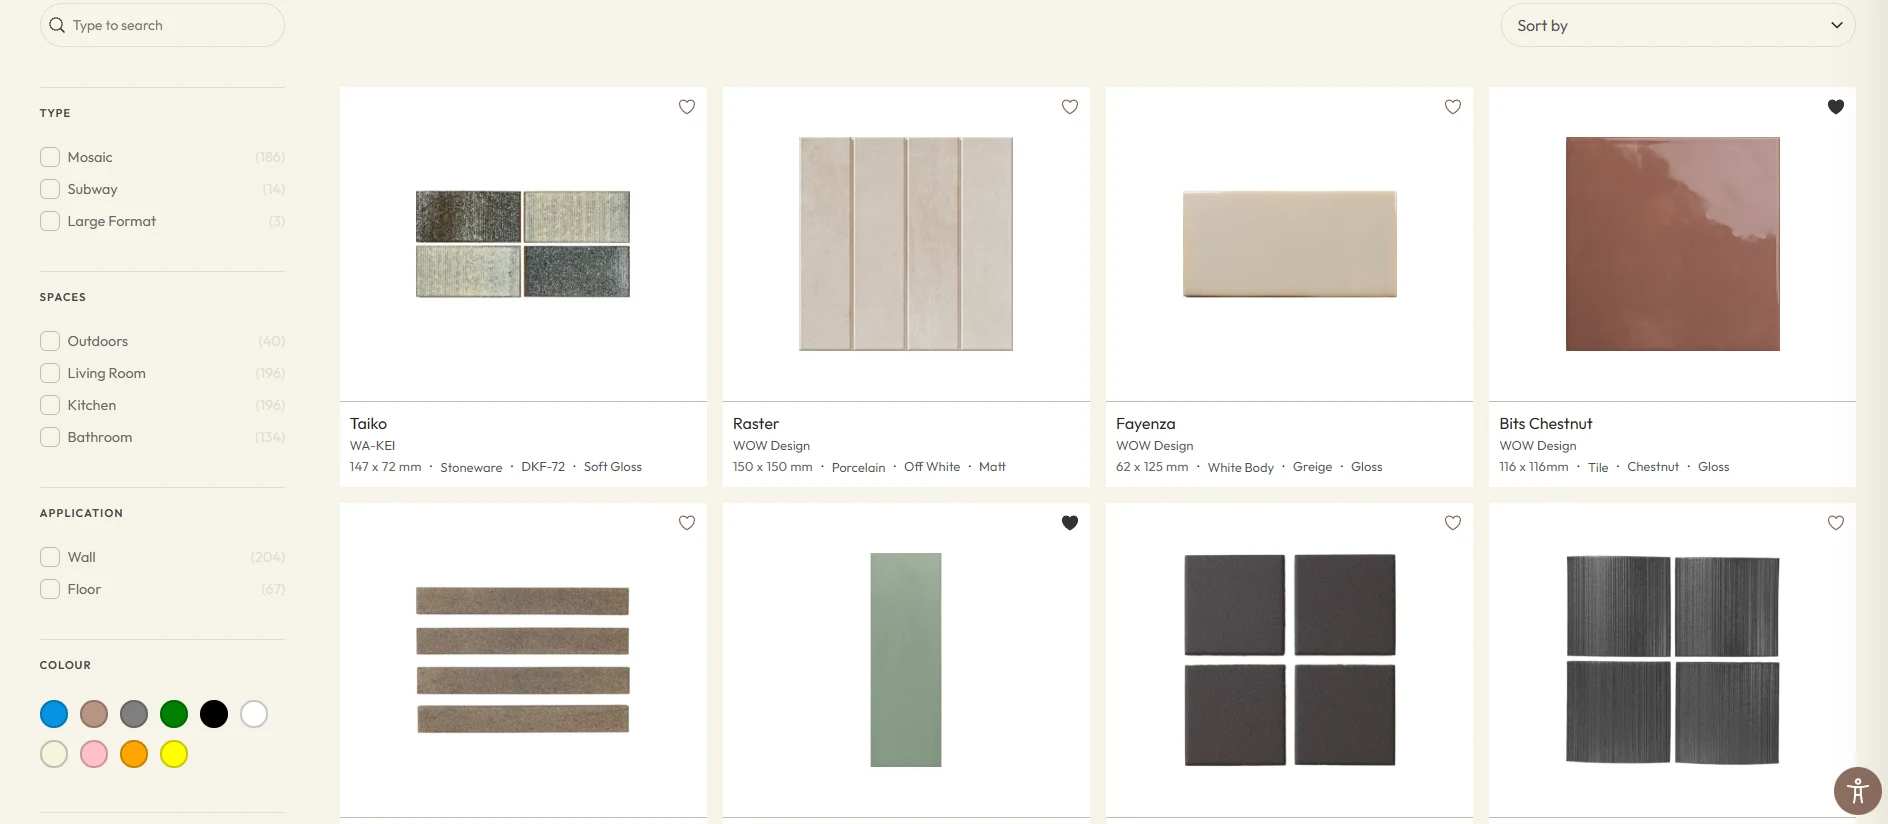
Task: Check the Subway type filter
Action: click(50, 189)
